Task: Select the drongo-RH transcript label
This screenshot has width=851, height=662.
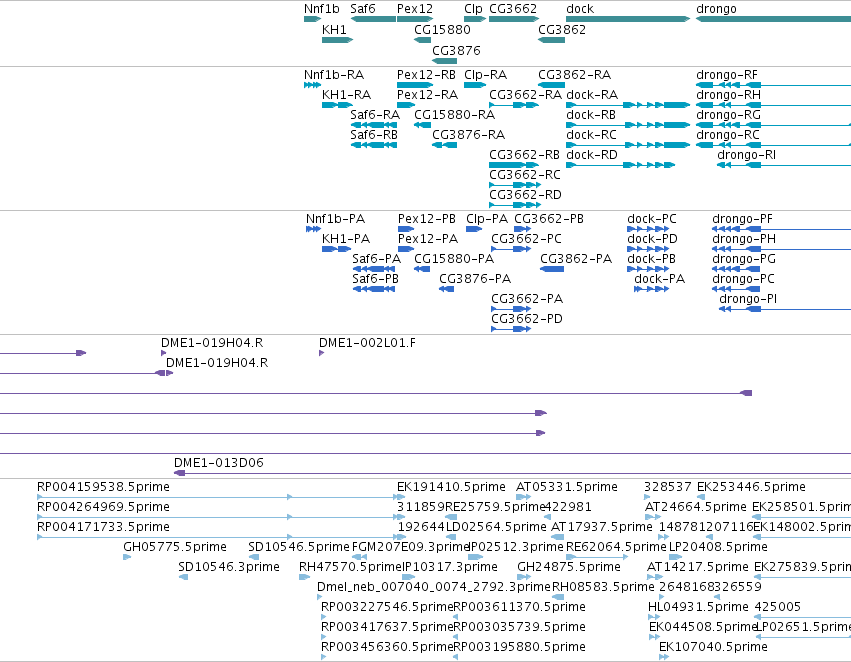Action: point(728,94)
